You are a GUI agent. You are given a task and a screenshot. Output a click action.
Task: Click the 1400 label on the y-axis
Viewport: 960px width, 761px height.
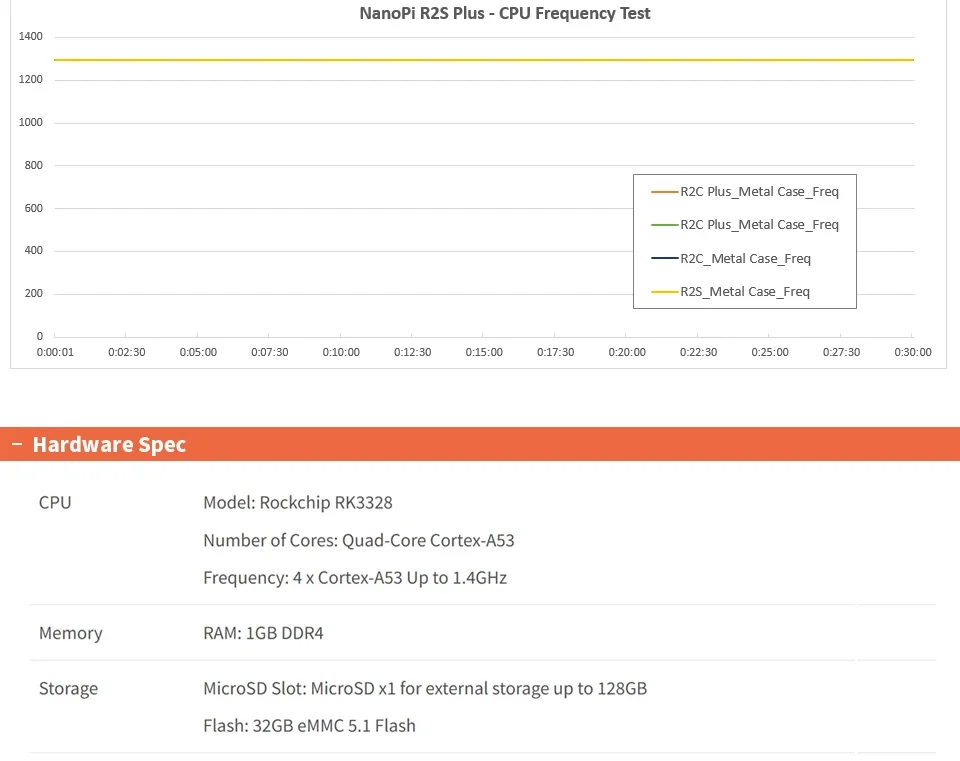(x=31, y=37)
